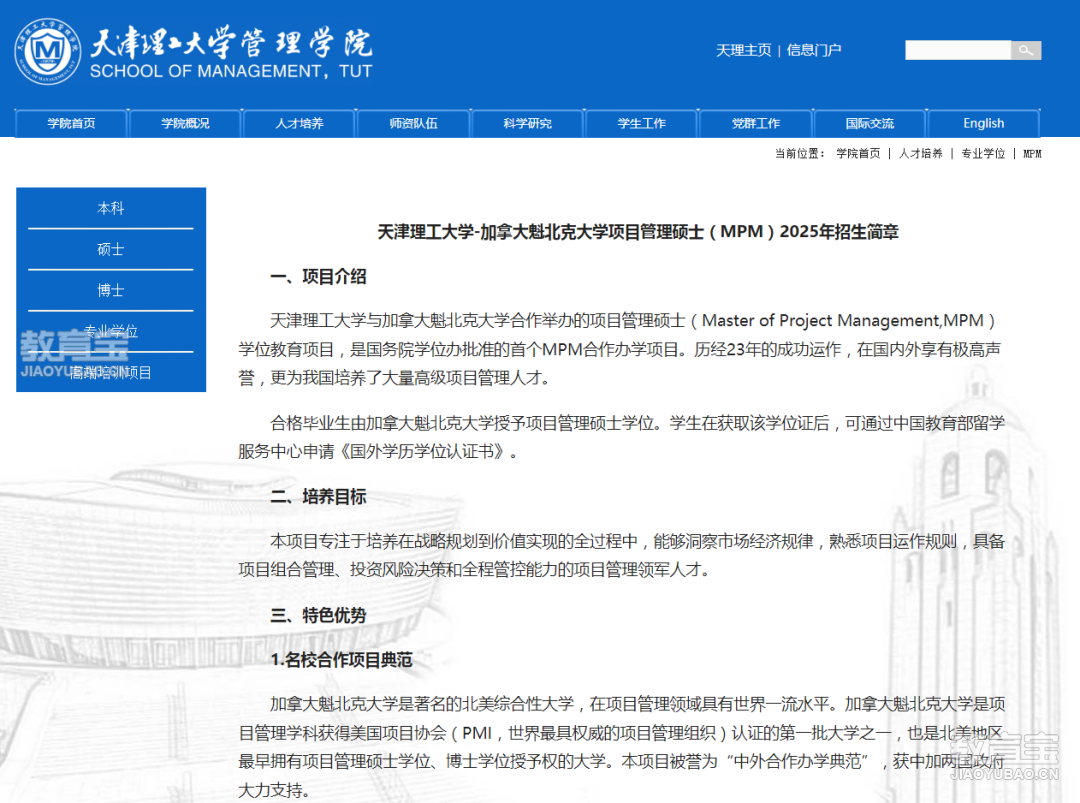
Task: Click the text 《国外学历学位认证书》
Action: pyautogui.click(x=422, y=452)
